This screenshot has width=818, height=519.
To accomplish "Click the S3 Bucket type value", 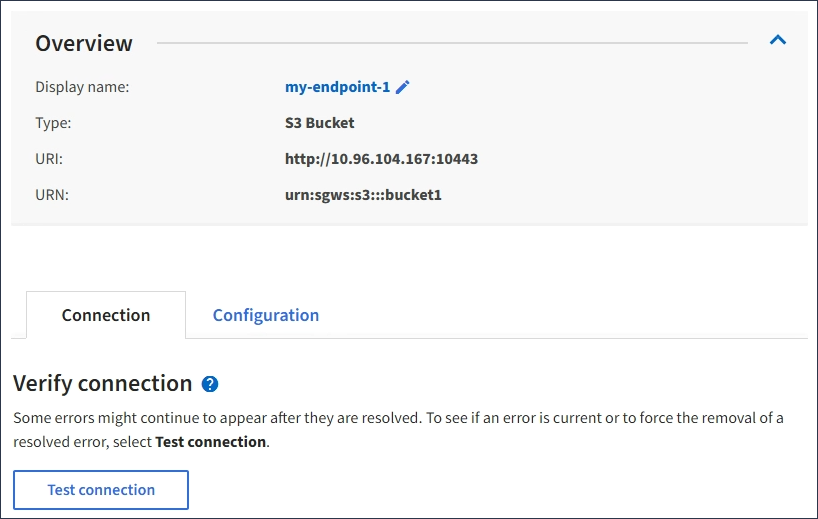I will 319,123.
